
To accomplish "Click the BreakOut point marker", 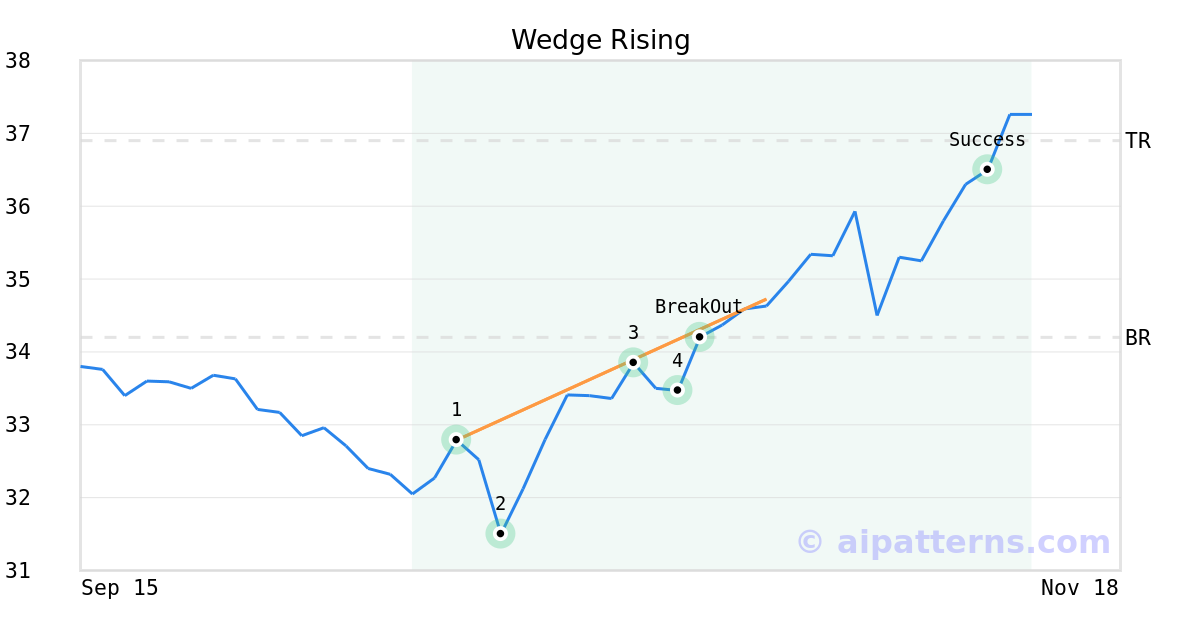I will pyautogui.click(x=699, y=337).
